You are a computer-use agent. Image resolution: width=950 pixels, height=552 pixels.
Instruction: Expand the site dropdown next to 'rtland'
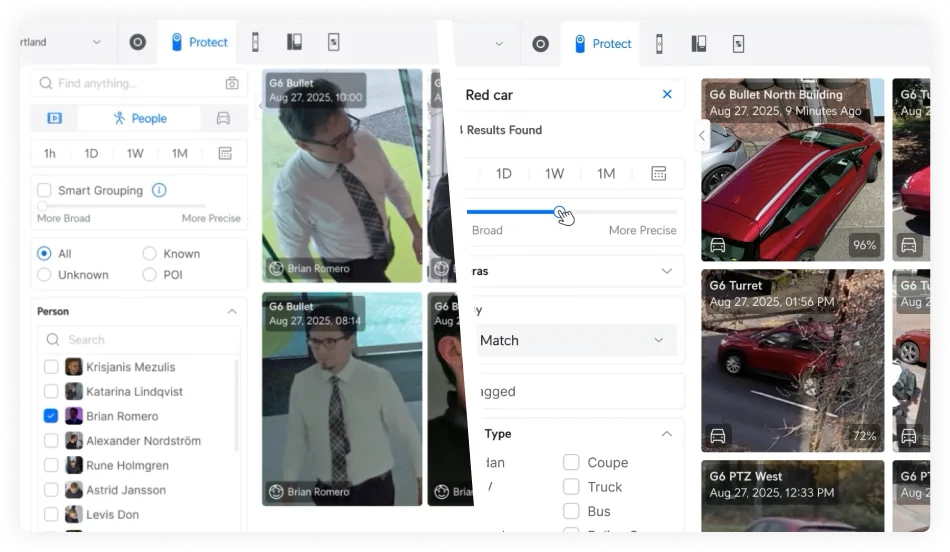click(x=96, y=42)
